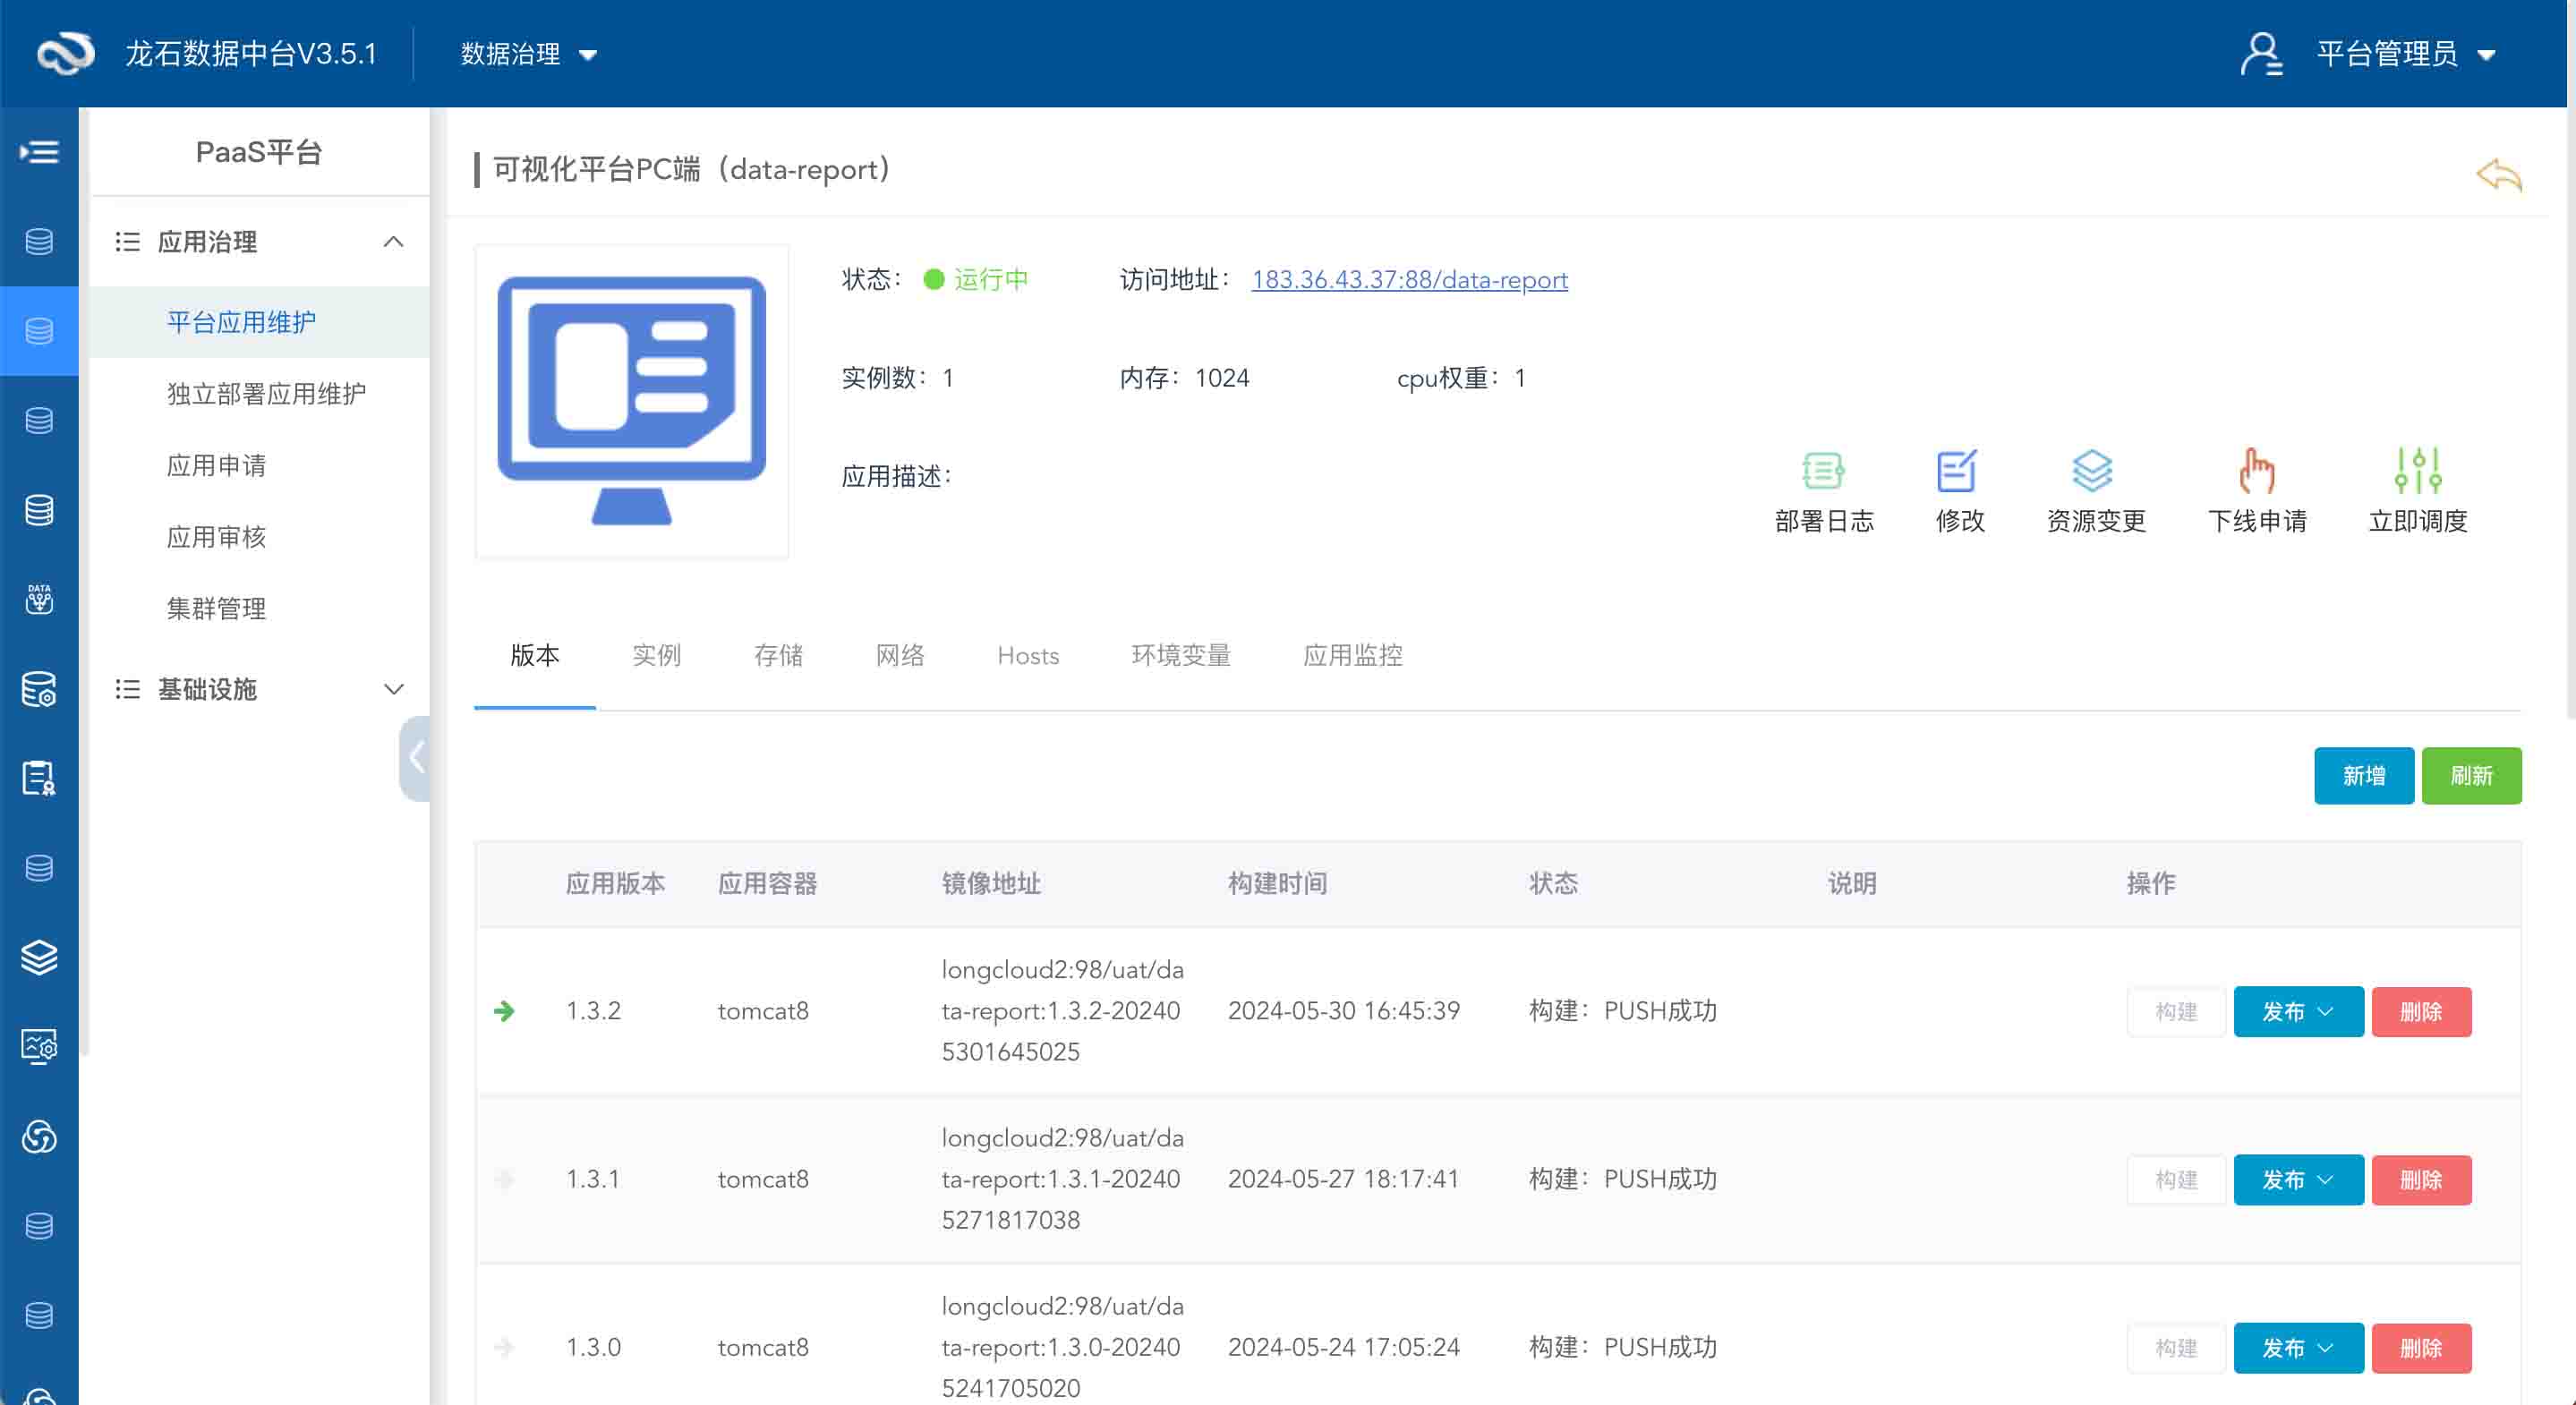
Task: Click 下线申请 offline request icon
Action: tap(2257, 491)
